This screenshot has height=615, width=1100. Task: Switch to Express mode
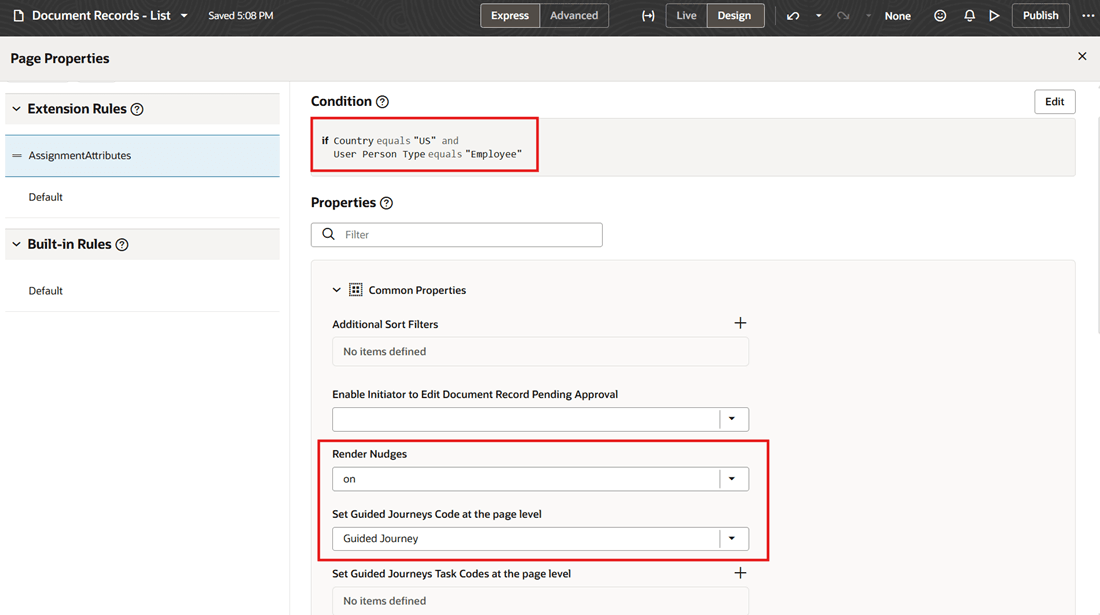tap(510, 15)
